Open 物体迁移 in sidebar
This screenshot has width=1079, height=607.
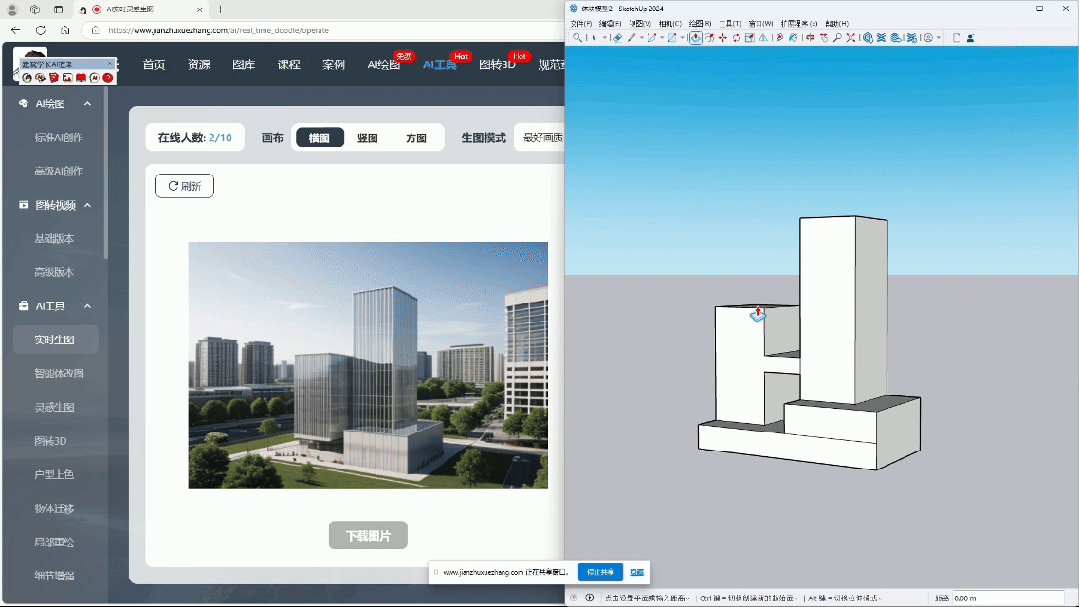click(54, 508)
